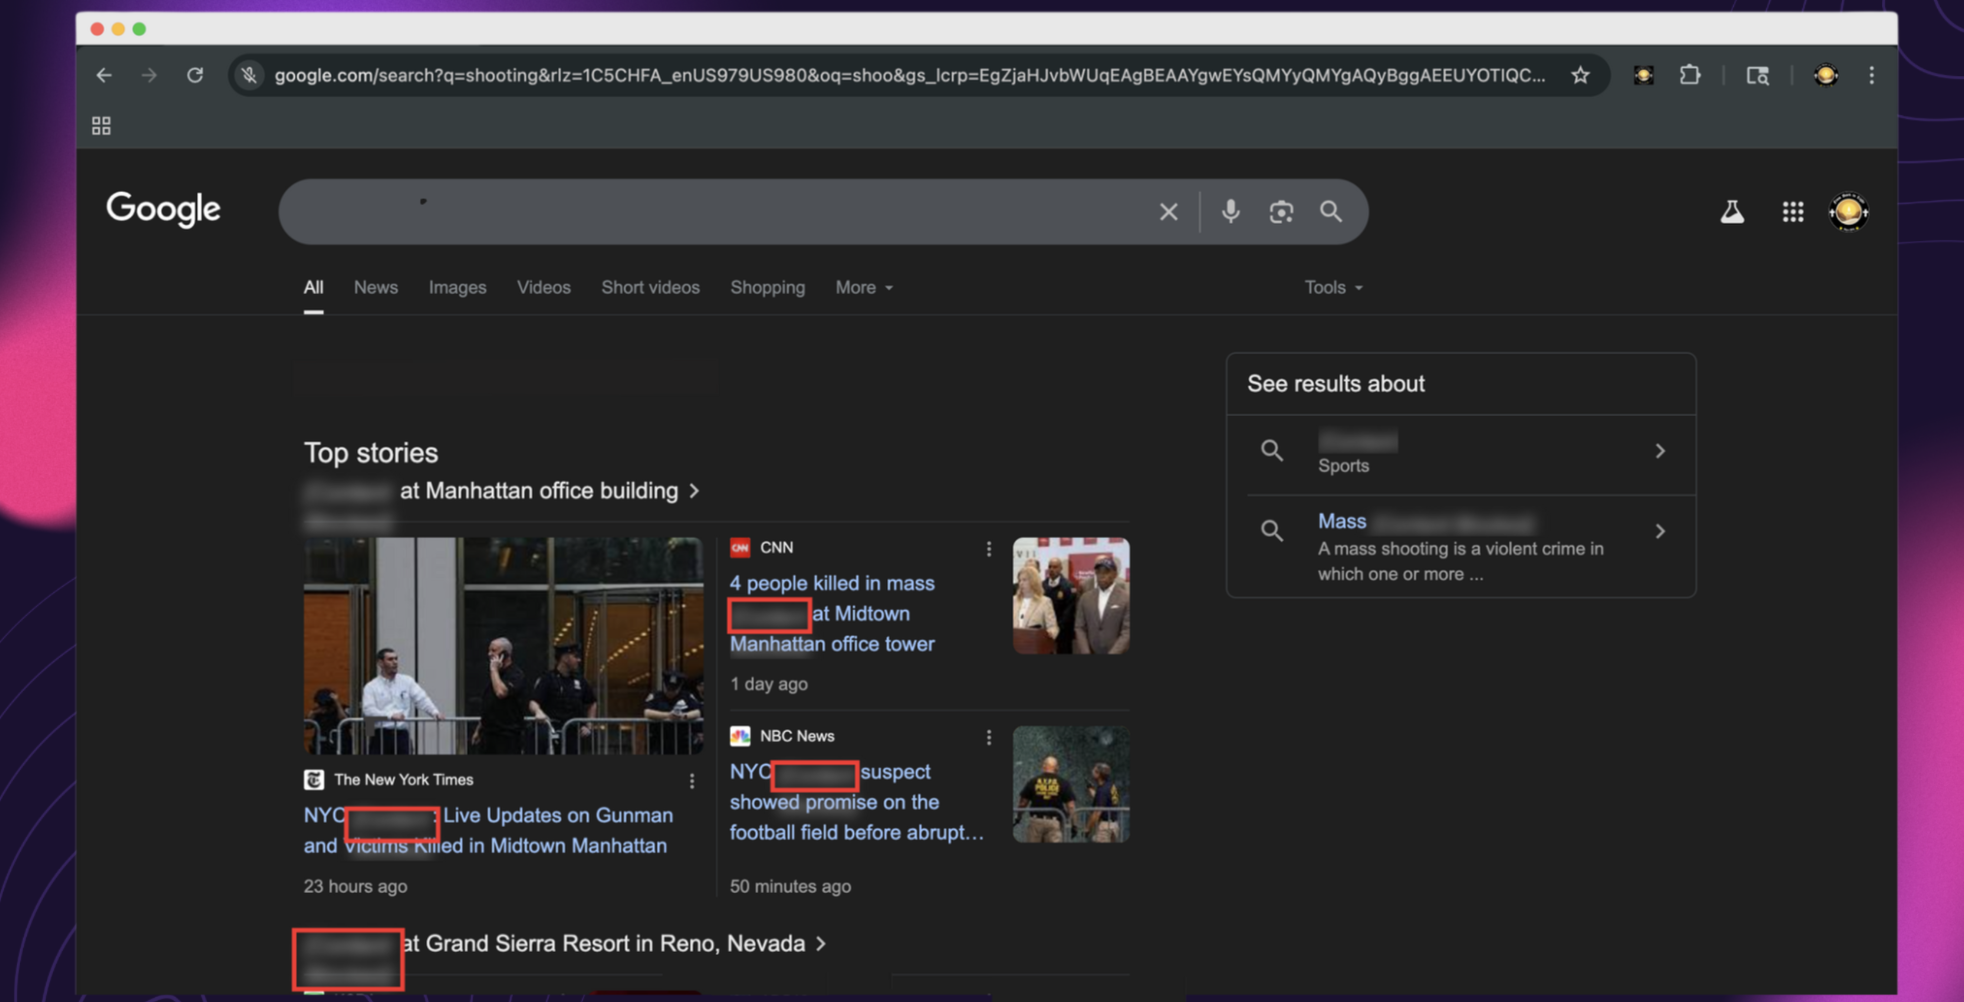Open the apps grid in bookmarks bar
Image resolution: width=1964 pixels, height=1002 pixels.
click(x=101, y=126)
